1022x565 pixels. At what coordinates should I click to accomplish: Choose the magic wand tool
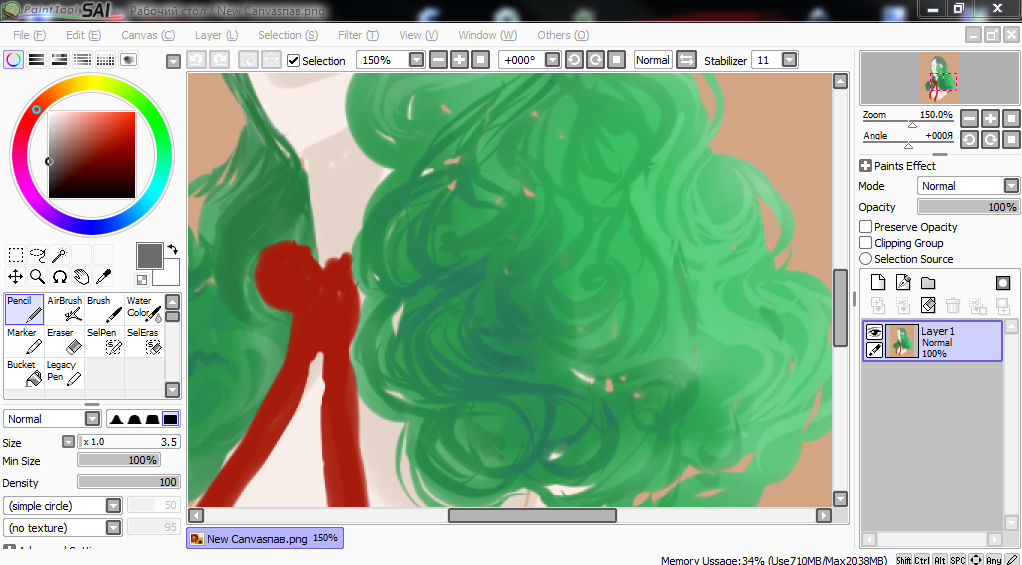(x=59, y=254)
